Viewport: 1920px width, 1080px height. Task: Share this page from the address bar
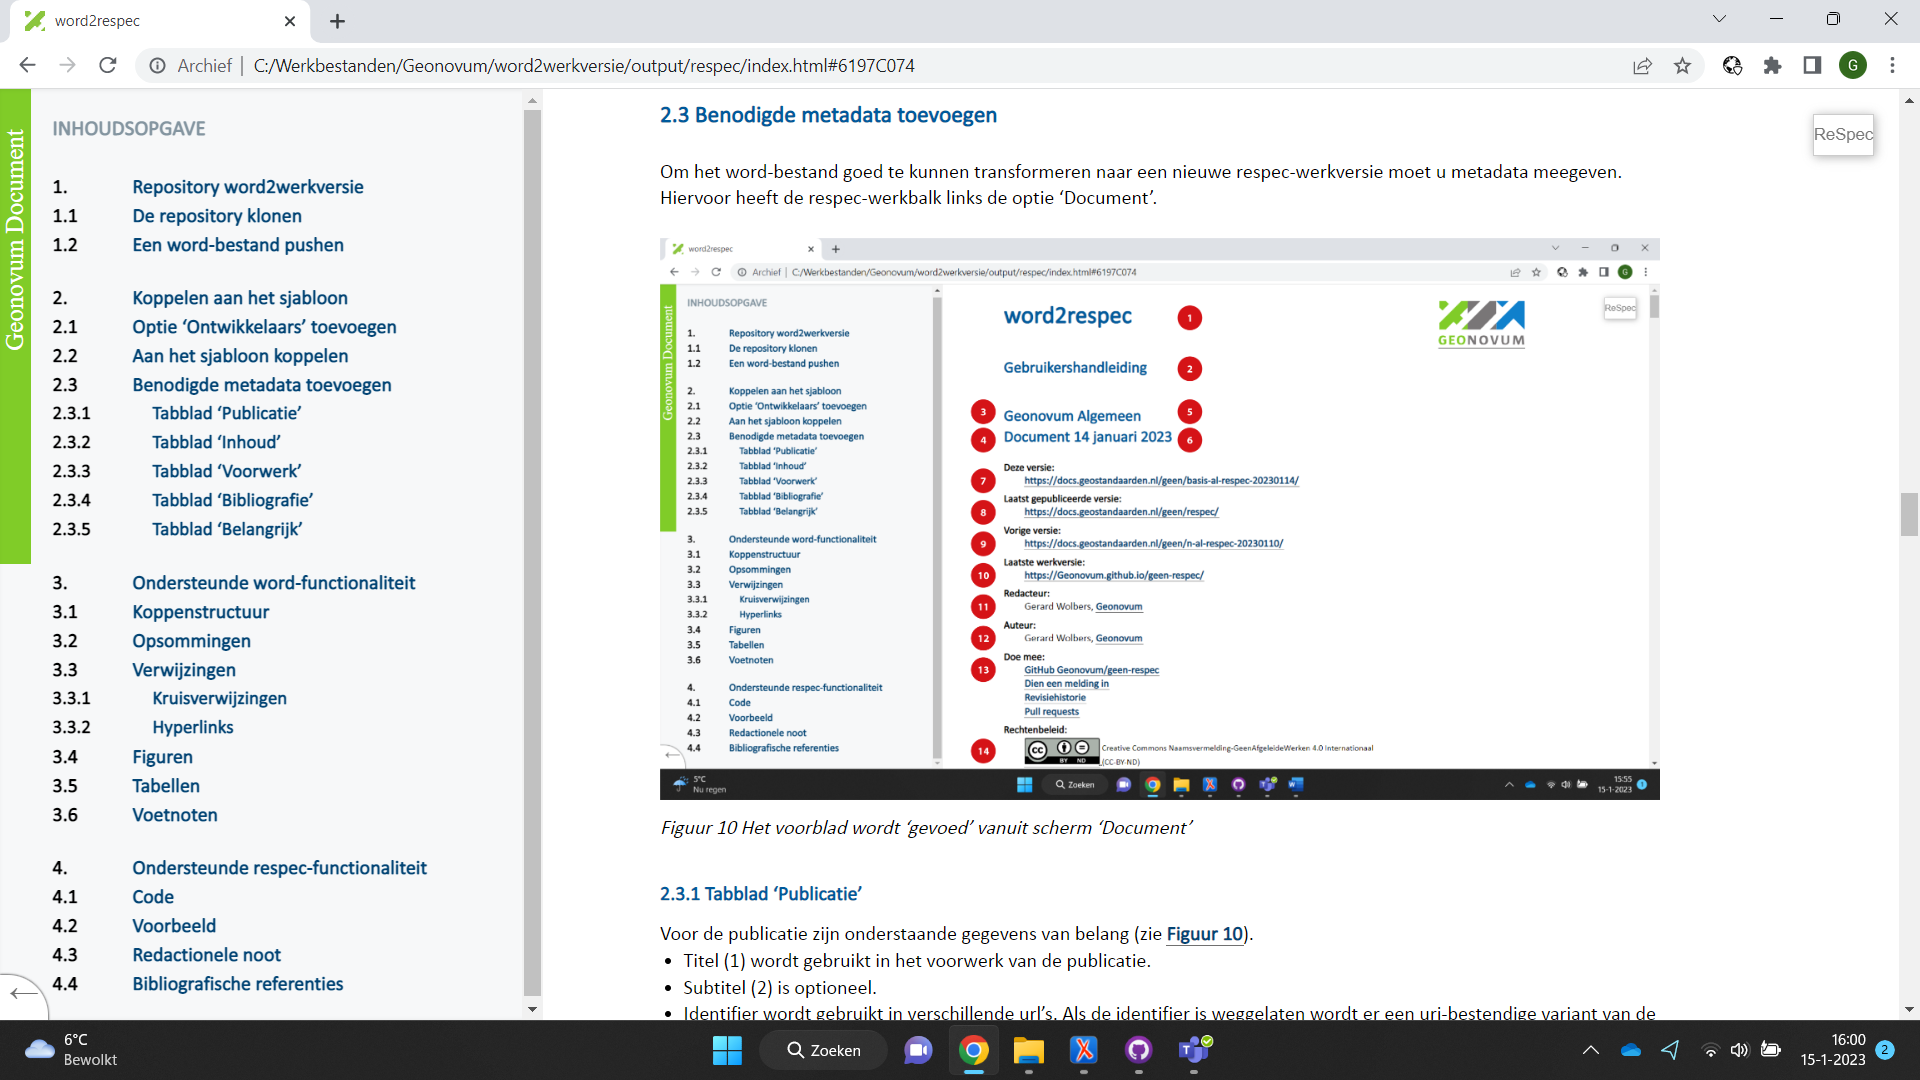tap(1642, 66)
